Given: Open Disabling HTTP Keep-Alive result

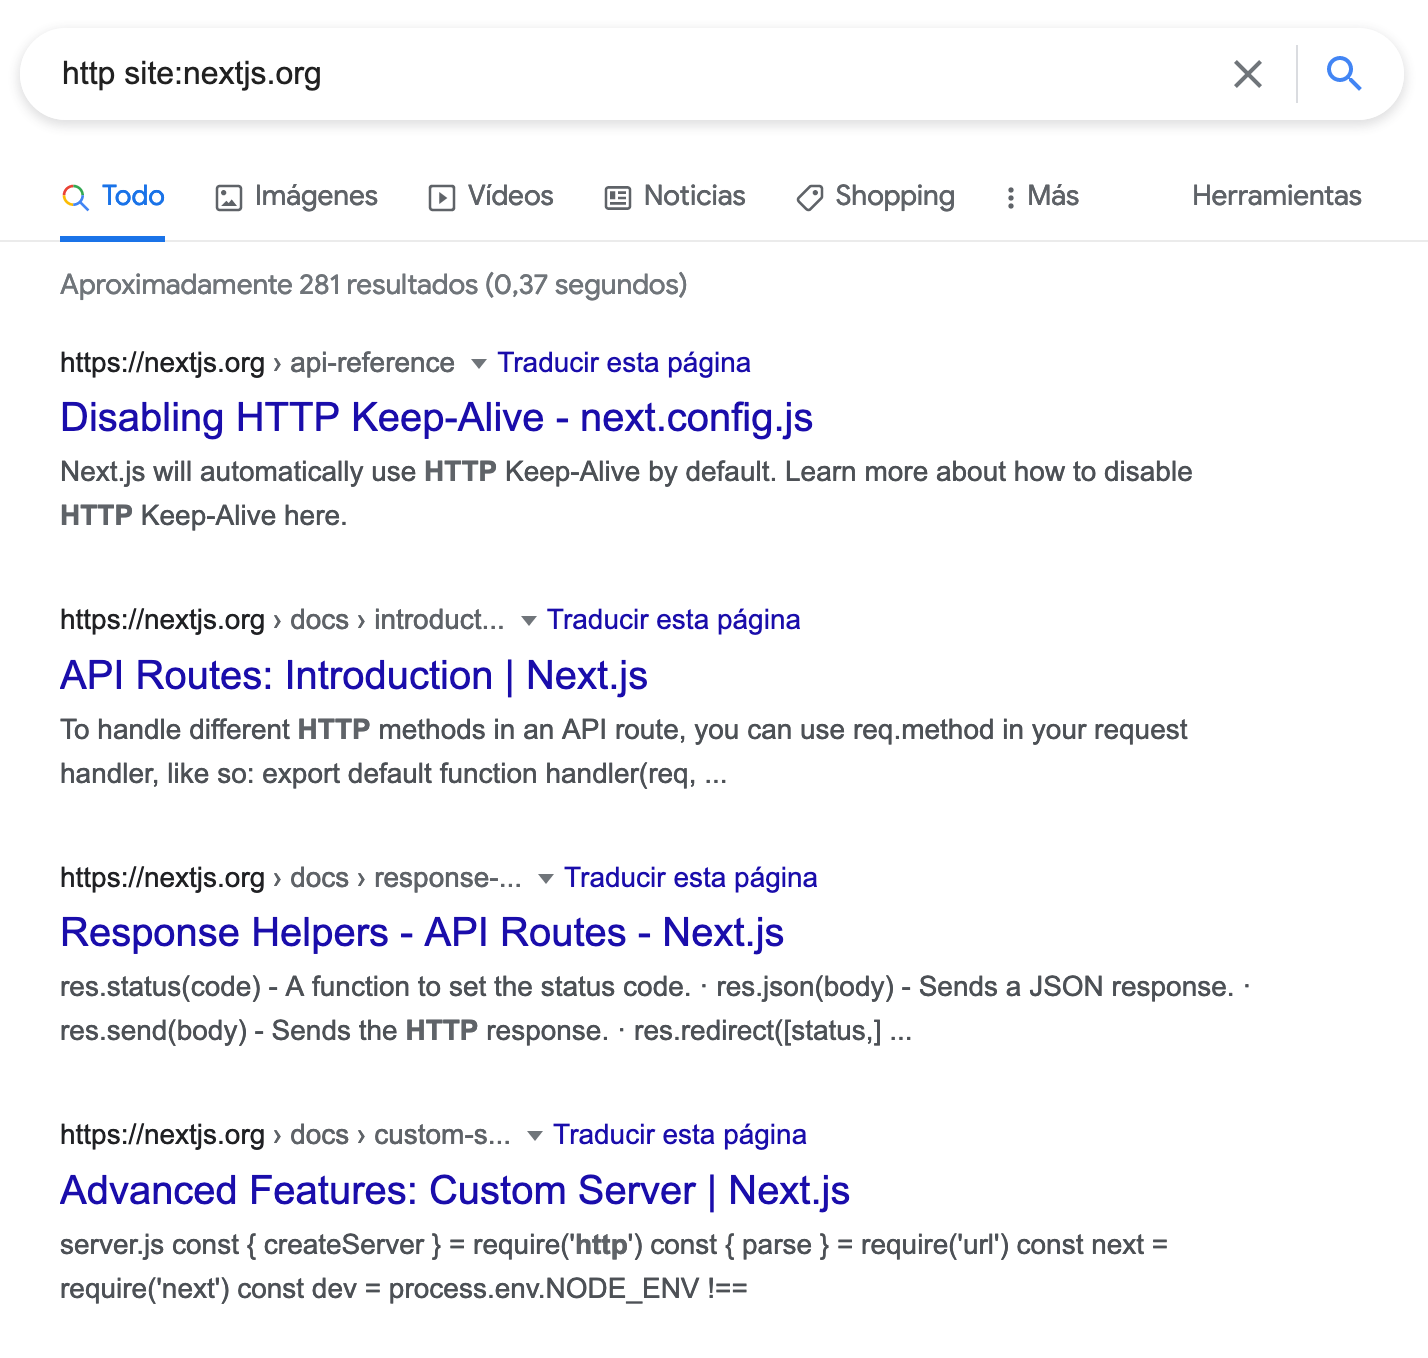Looking at the screenshot, I should pyautogui.click(x=436, y=418).
